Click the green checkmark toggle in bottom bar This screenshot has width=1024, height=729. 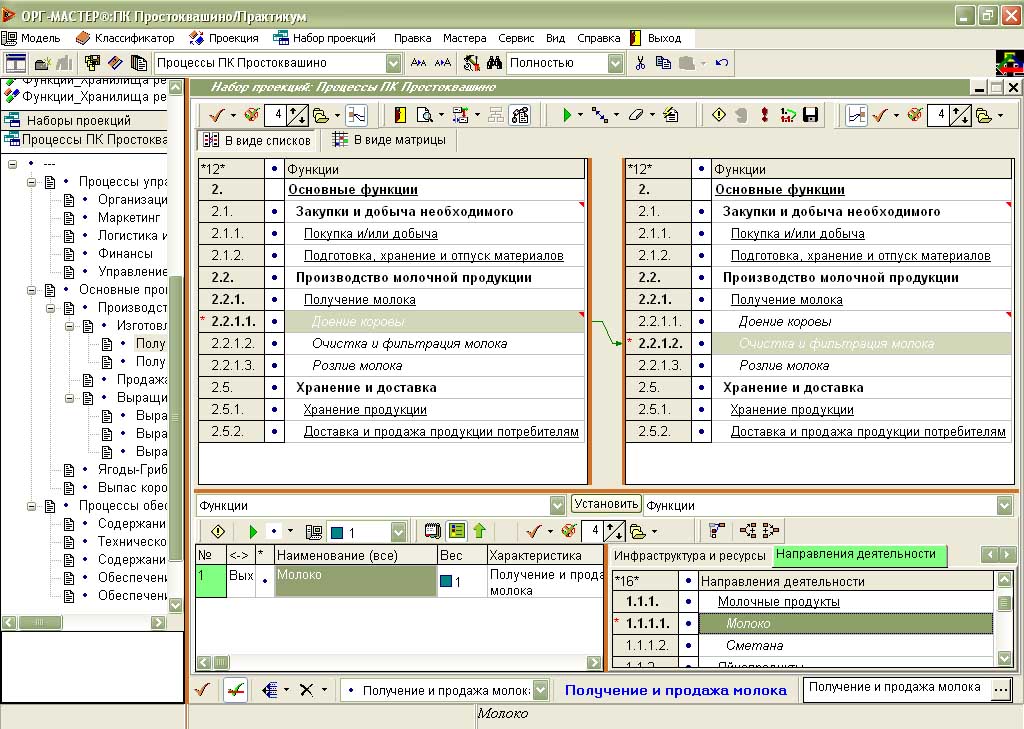(x=235, y=690)
